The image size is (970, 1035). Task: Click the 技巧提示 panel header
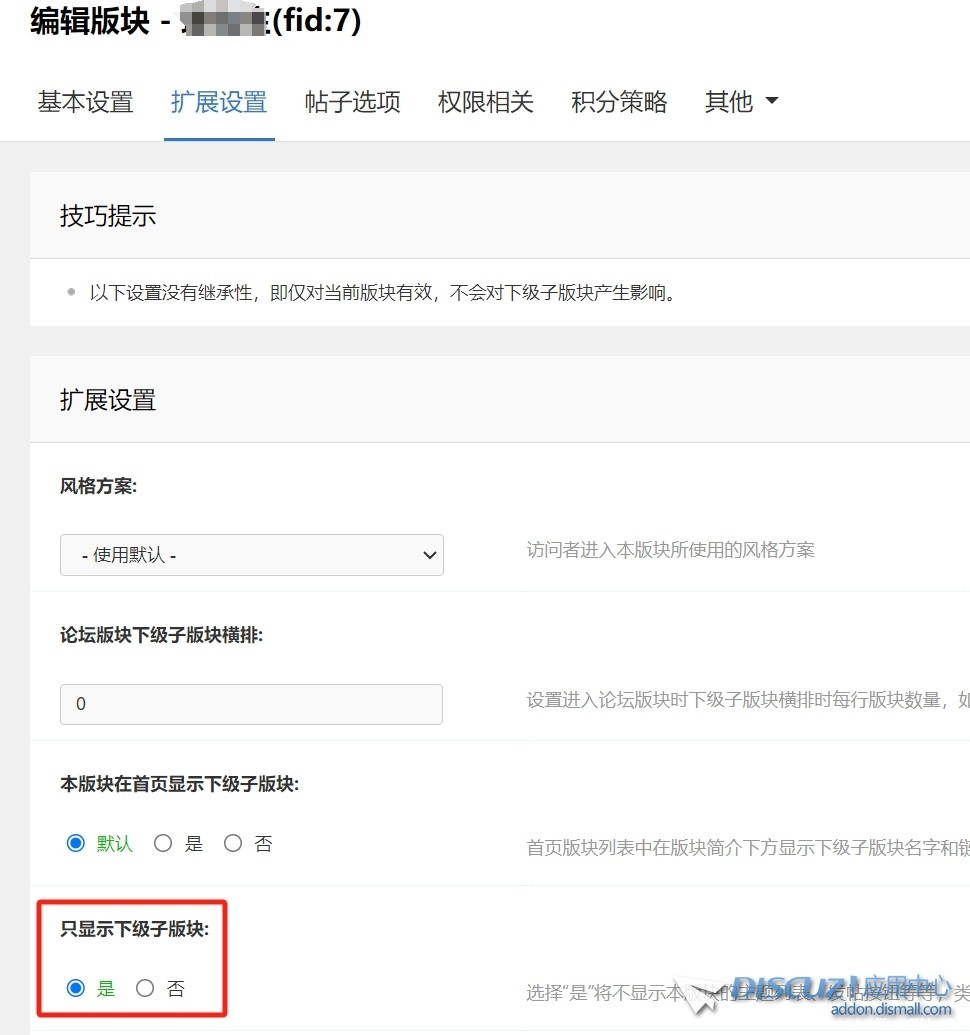108,215
